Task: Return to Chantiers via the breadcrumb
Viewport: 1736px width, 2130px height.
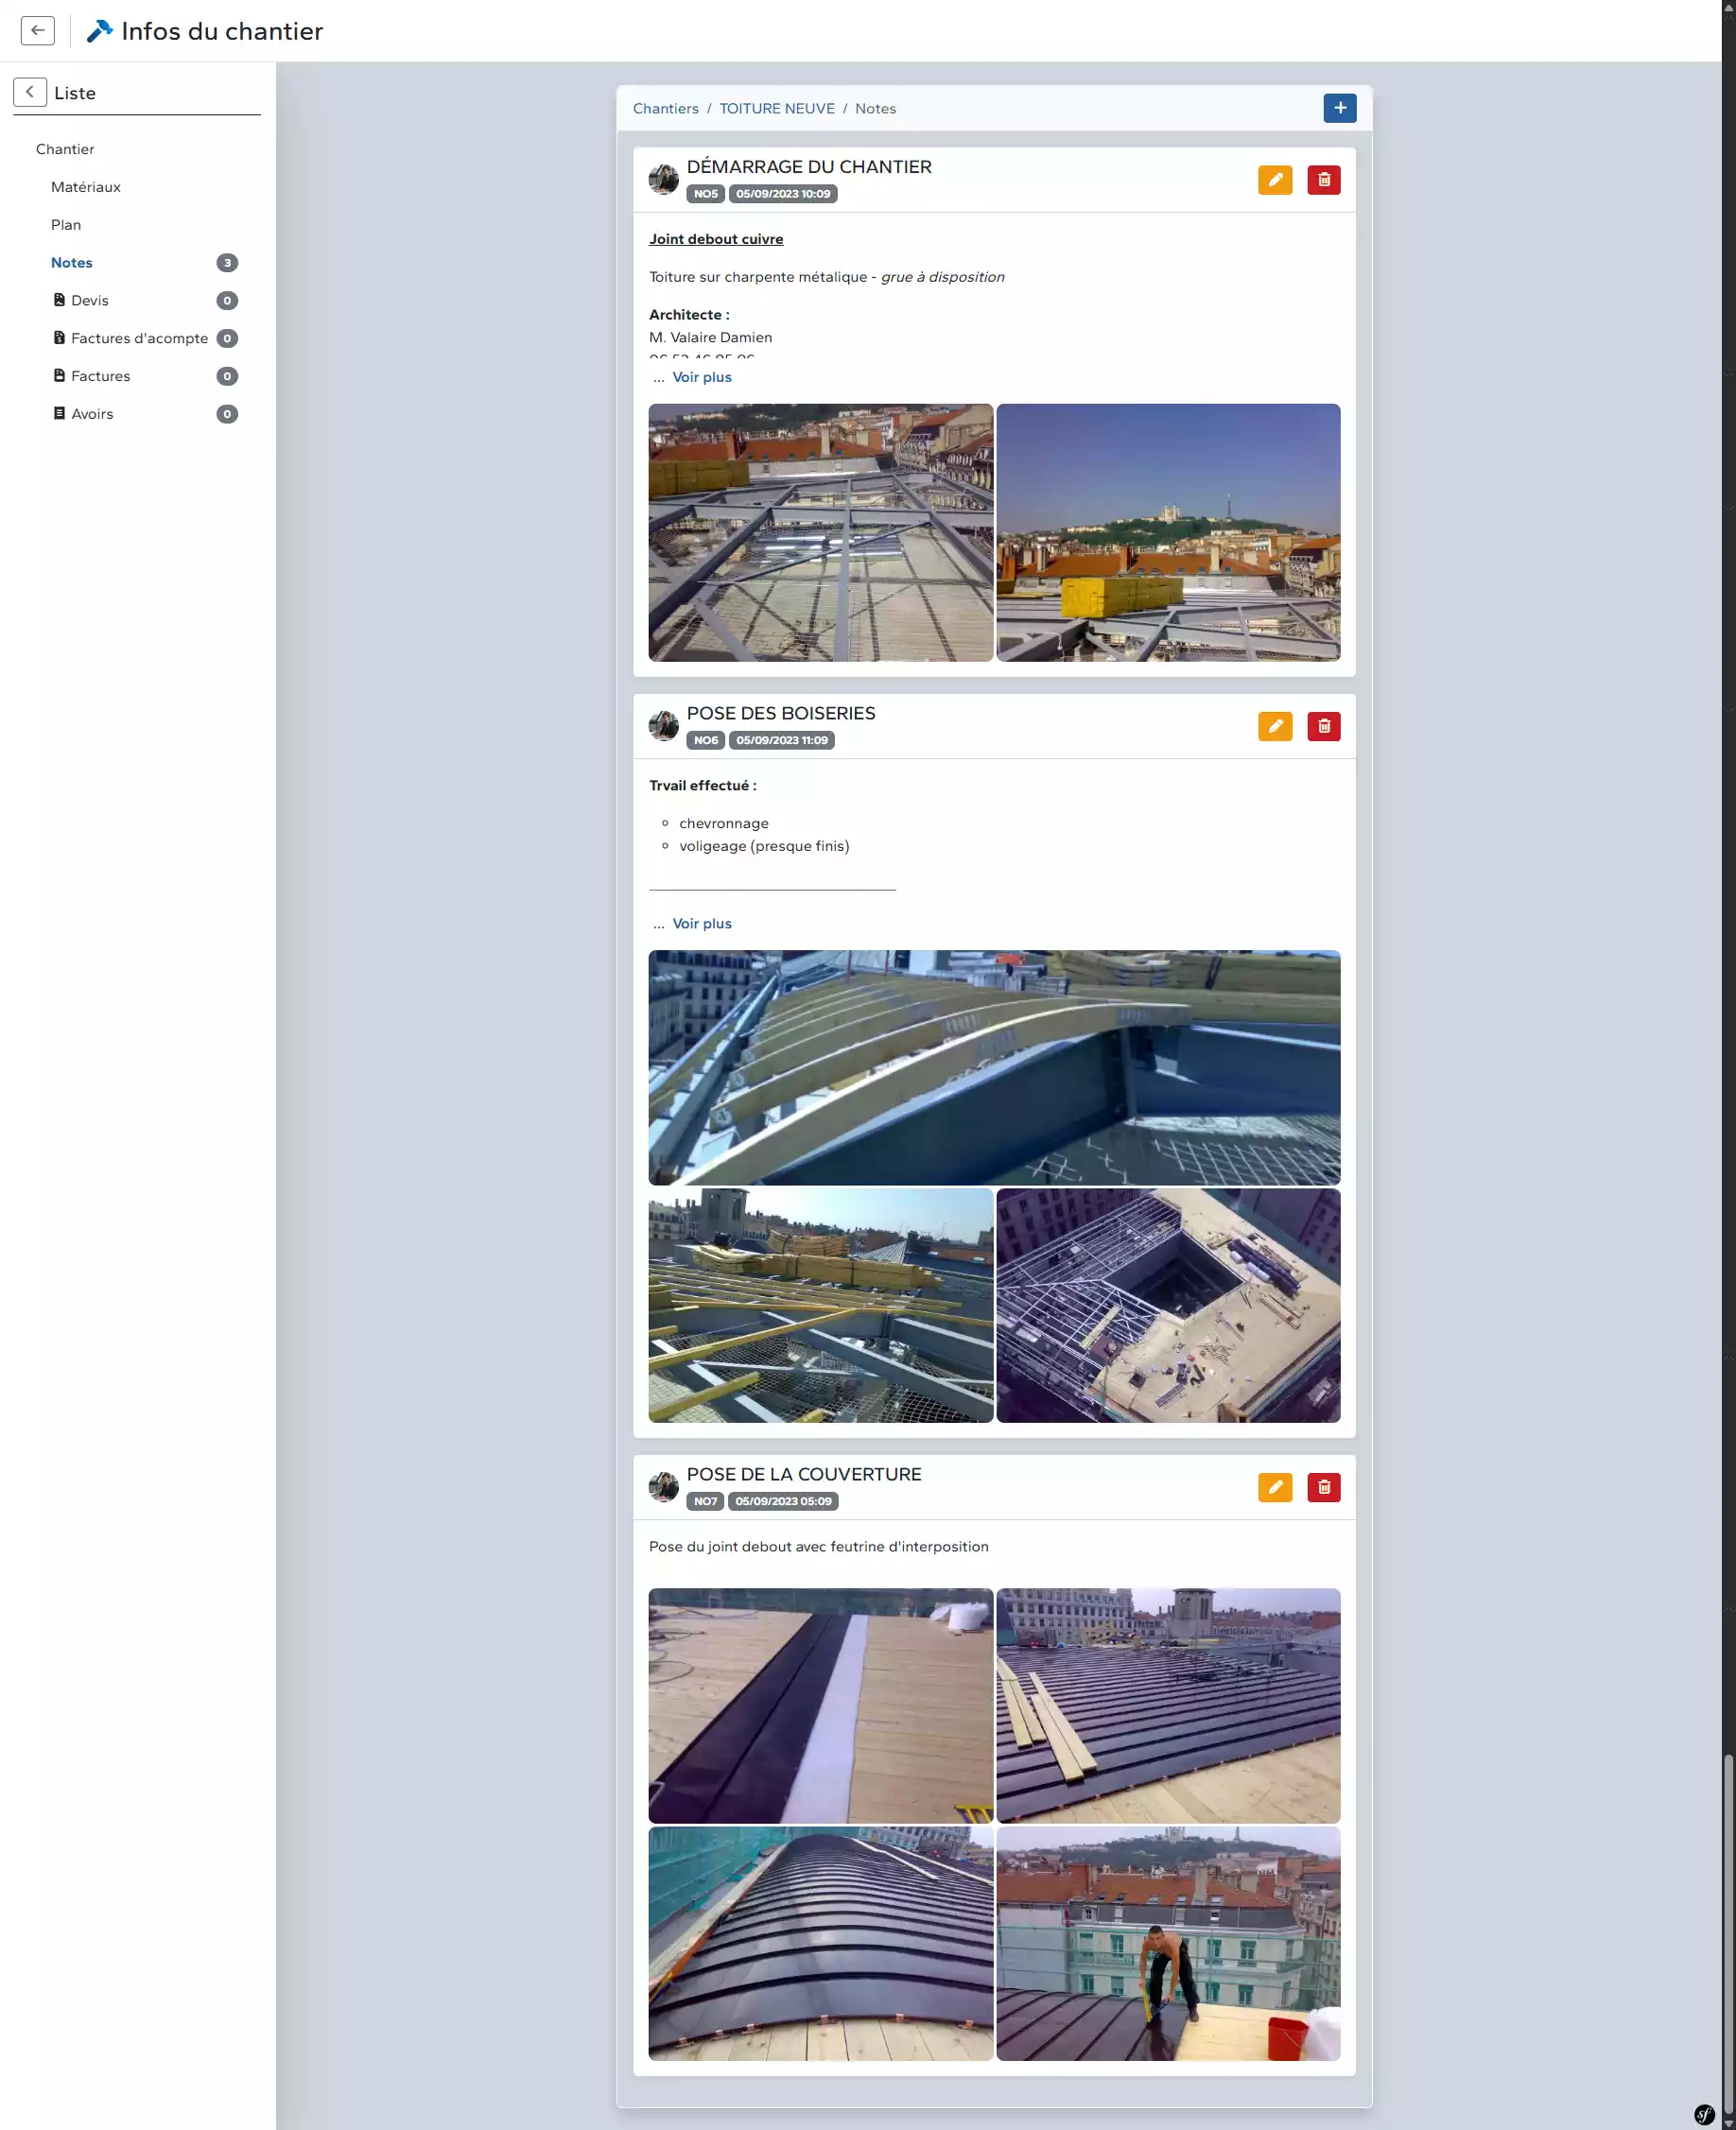Action: 665,108
